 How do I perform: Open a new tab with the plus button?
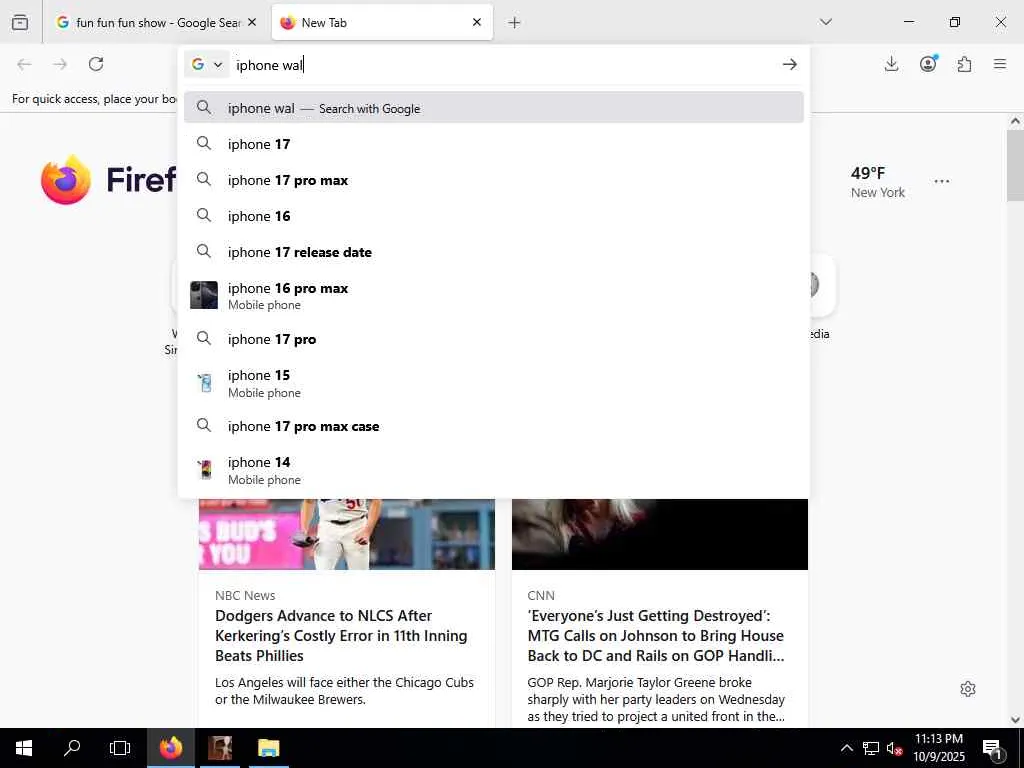tap(515, 23)
